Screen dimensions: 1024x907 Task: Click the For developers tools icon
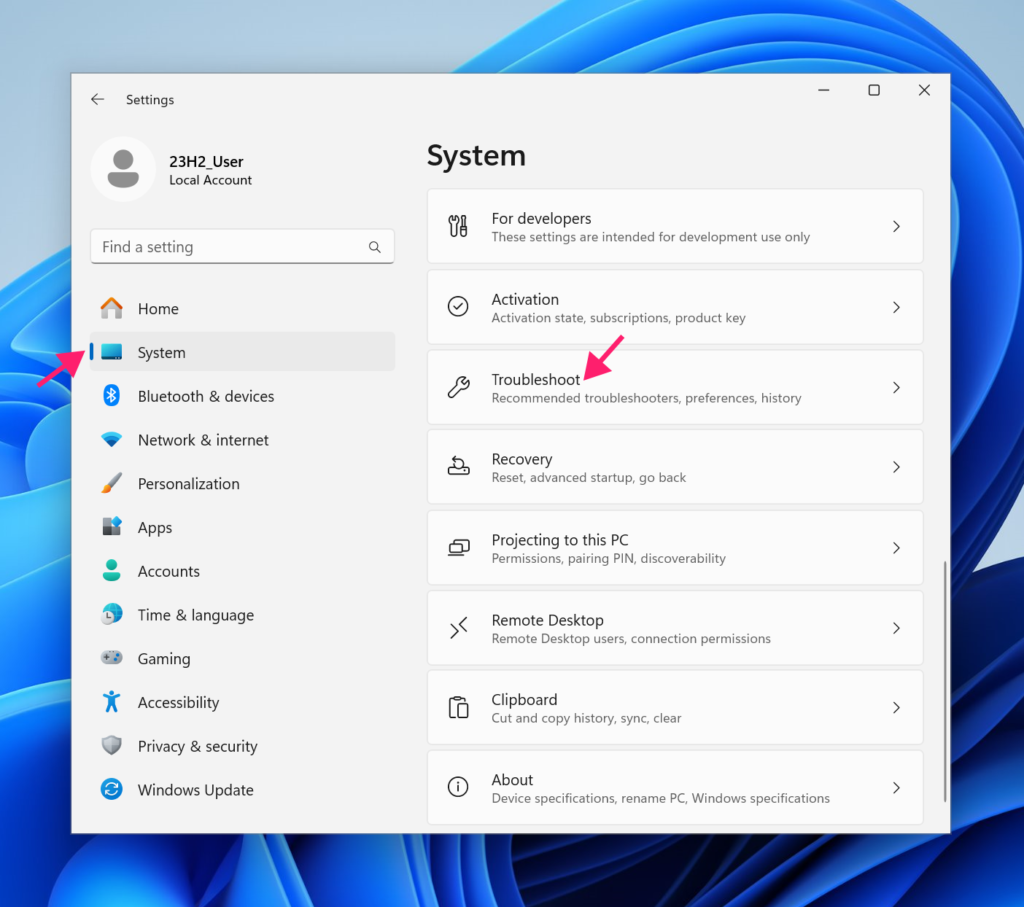click(x=458, y=227)
